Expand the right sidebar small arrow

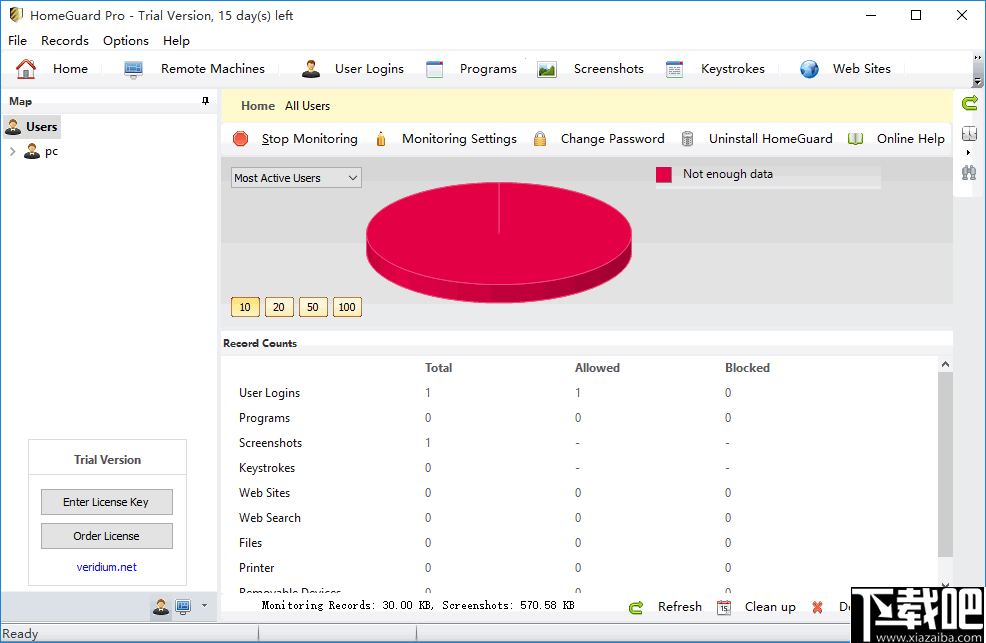click(x=968, y=153)
